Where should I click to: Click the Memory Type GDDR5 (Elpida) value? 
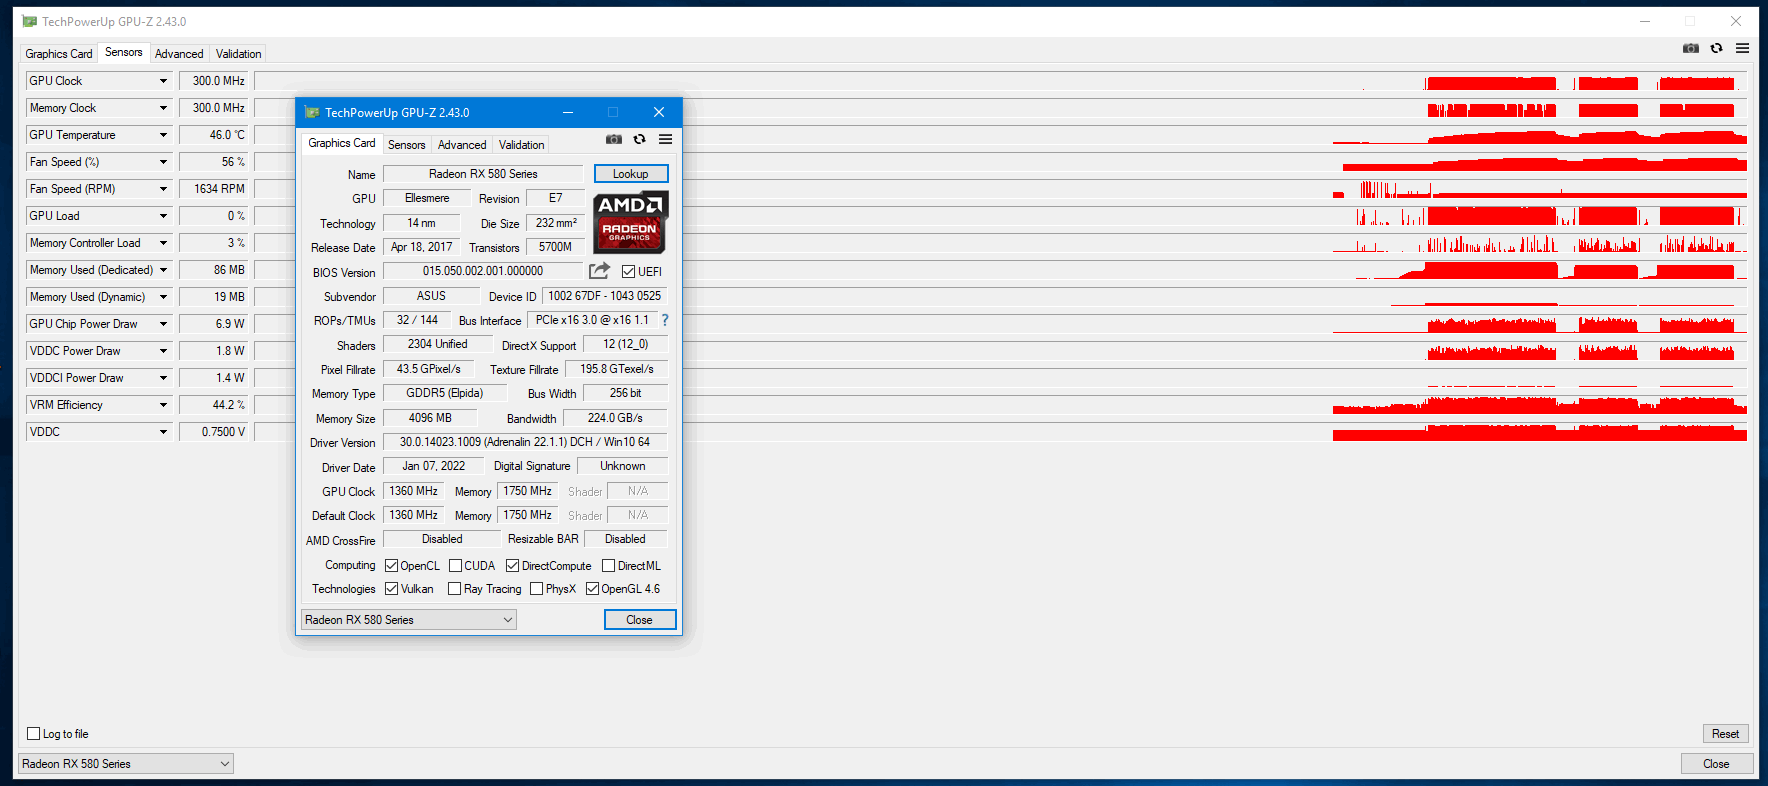click(x=445, y=393)
